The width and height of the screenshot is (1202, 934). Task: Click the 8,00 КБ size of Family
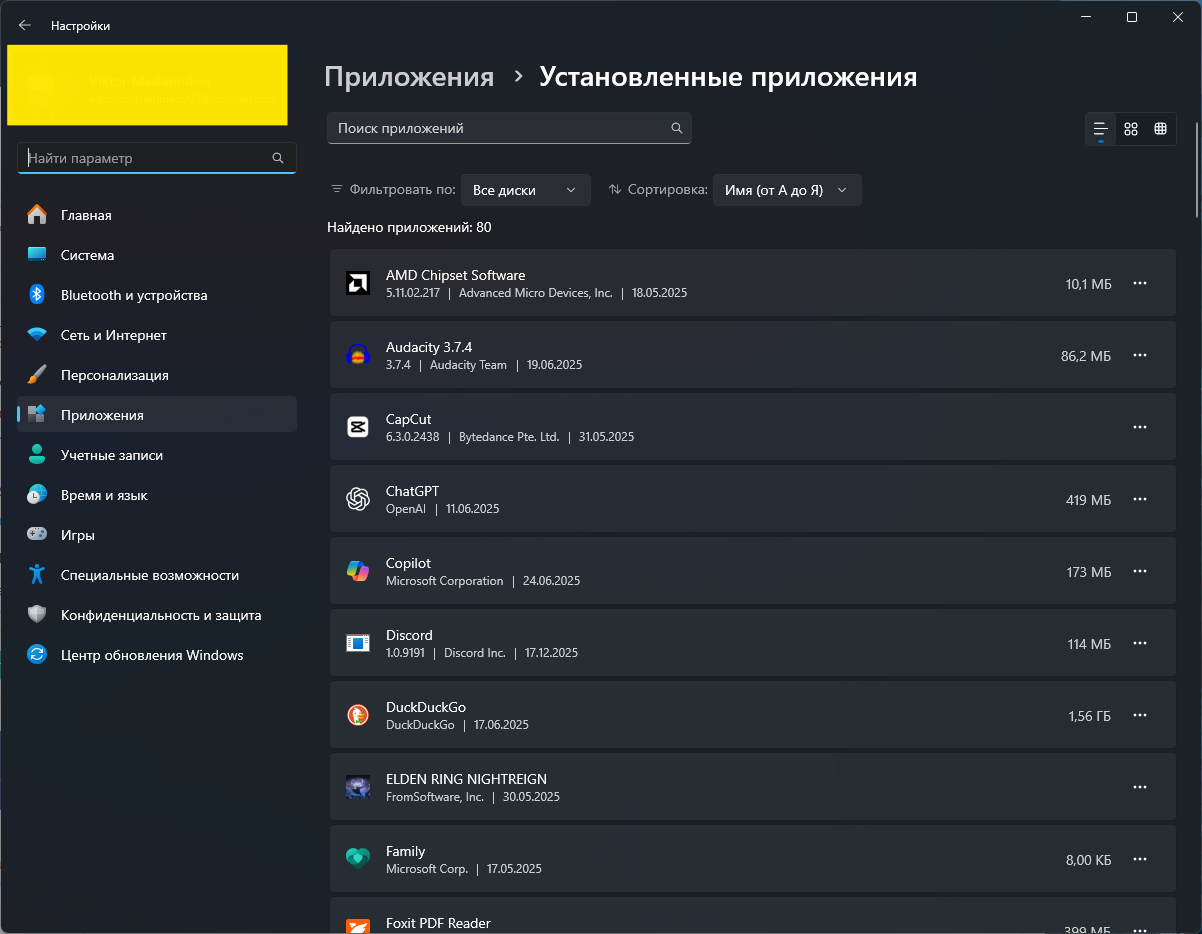coord(1088,860)
